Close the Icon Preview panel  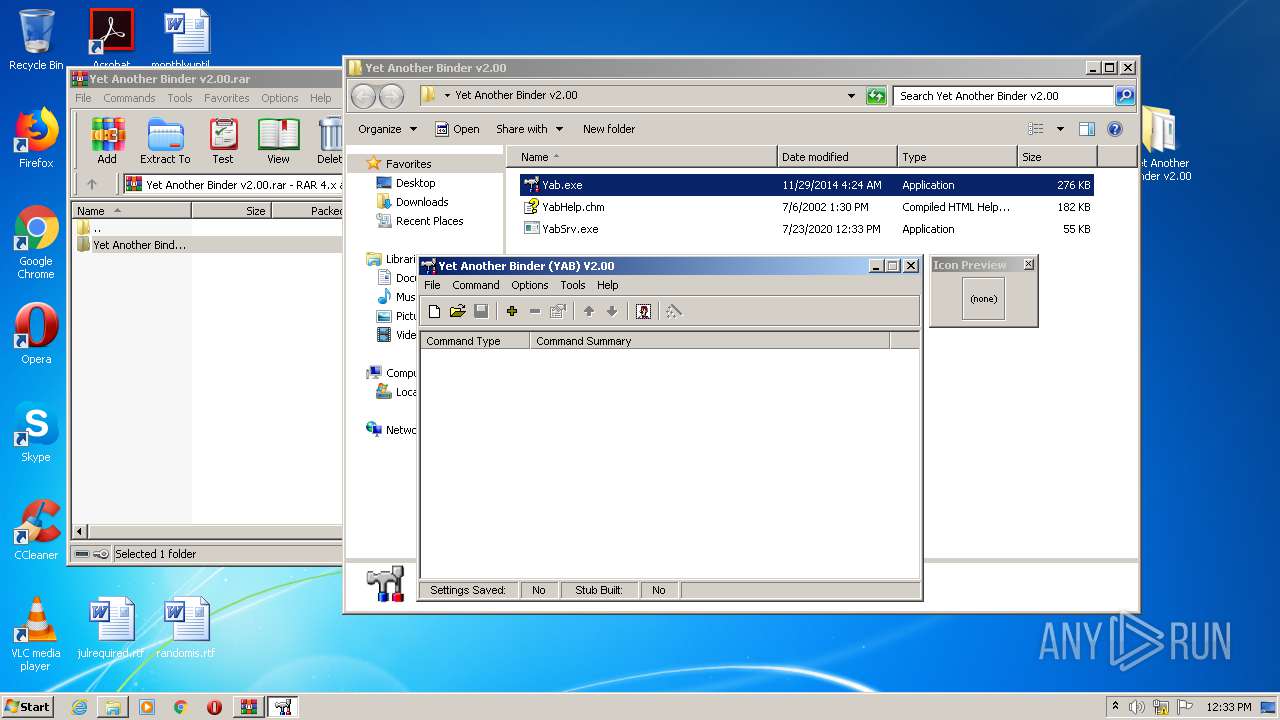(x=1028, y=265)
